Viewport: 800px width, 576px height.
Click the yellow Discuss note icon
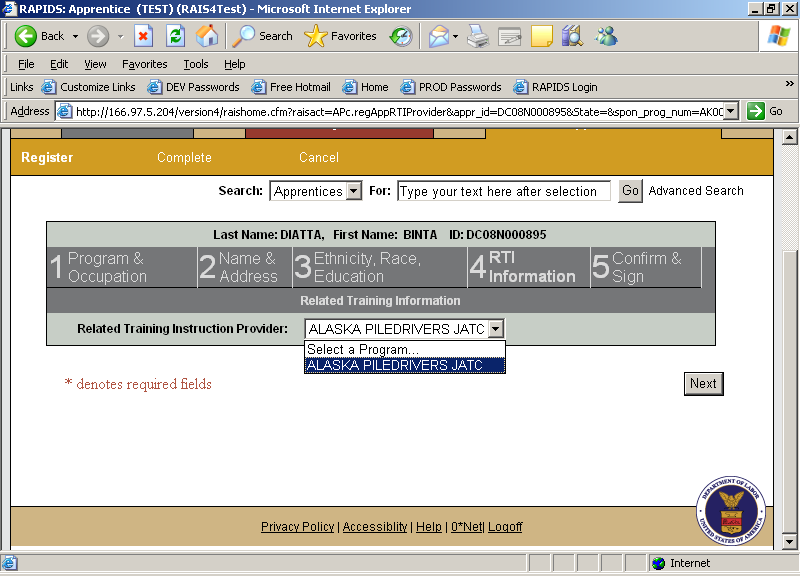pyautogui.click(x=541, y=37)
